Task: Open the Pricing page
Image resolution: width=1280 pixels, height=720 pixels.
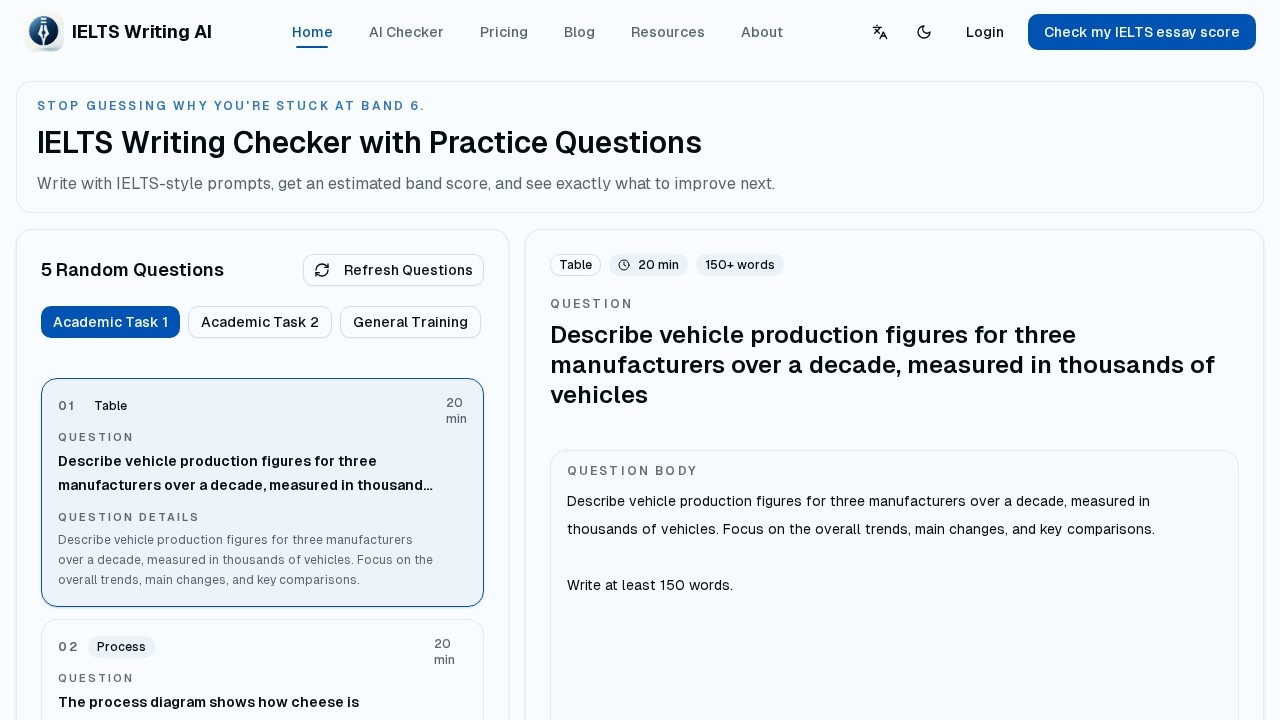Action: (x=504, y=32)
